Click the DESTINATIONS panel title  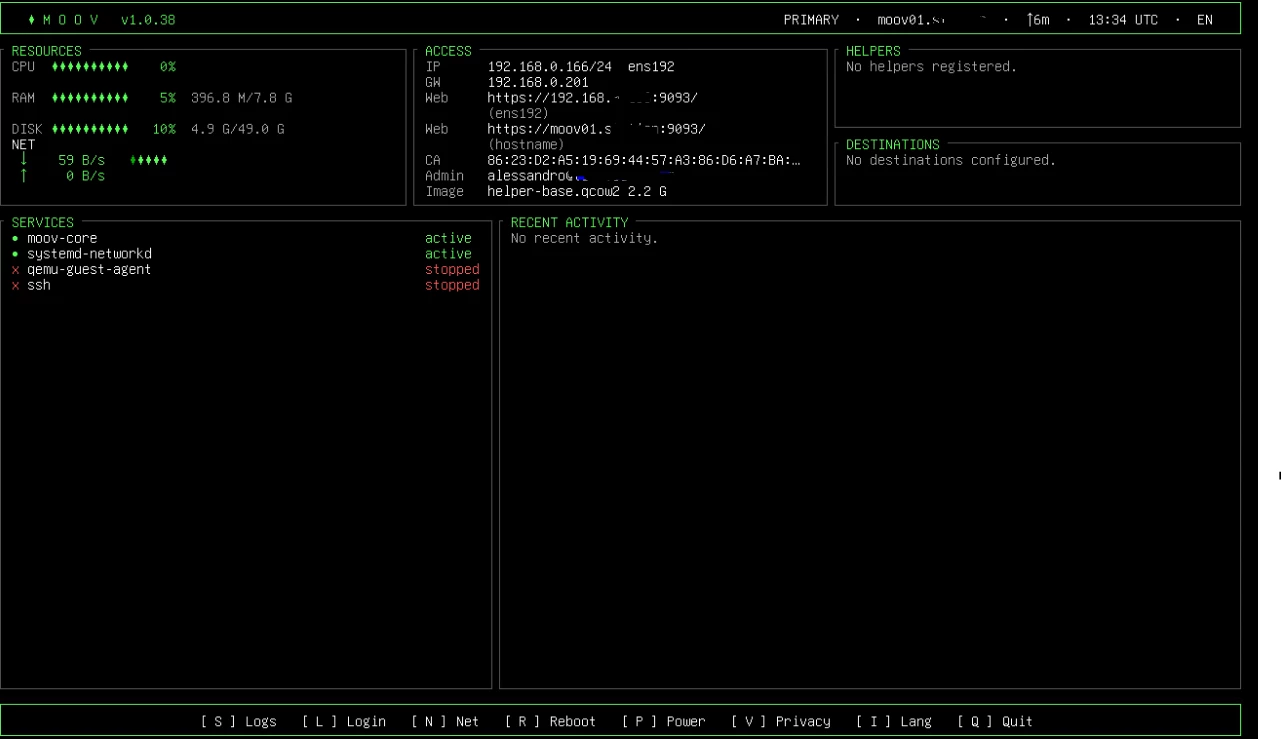[x=893, y=145]
